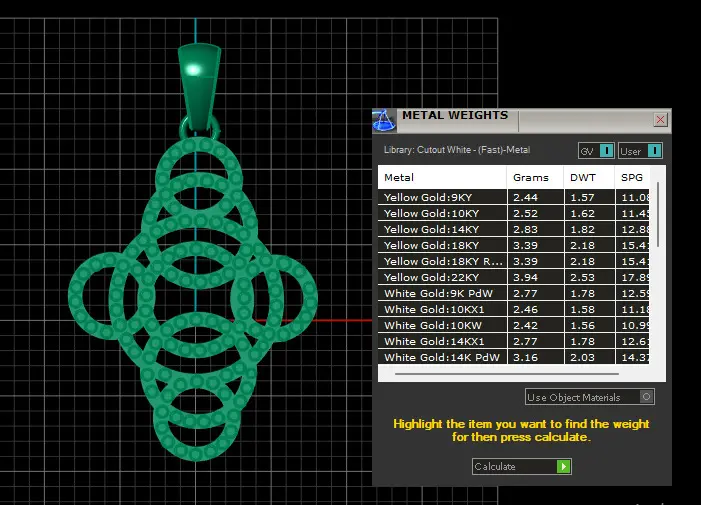Select the Yellow Gold:18KY row

[514, 245]
